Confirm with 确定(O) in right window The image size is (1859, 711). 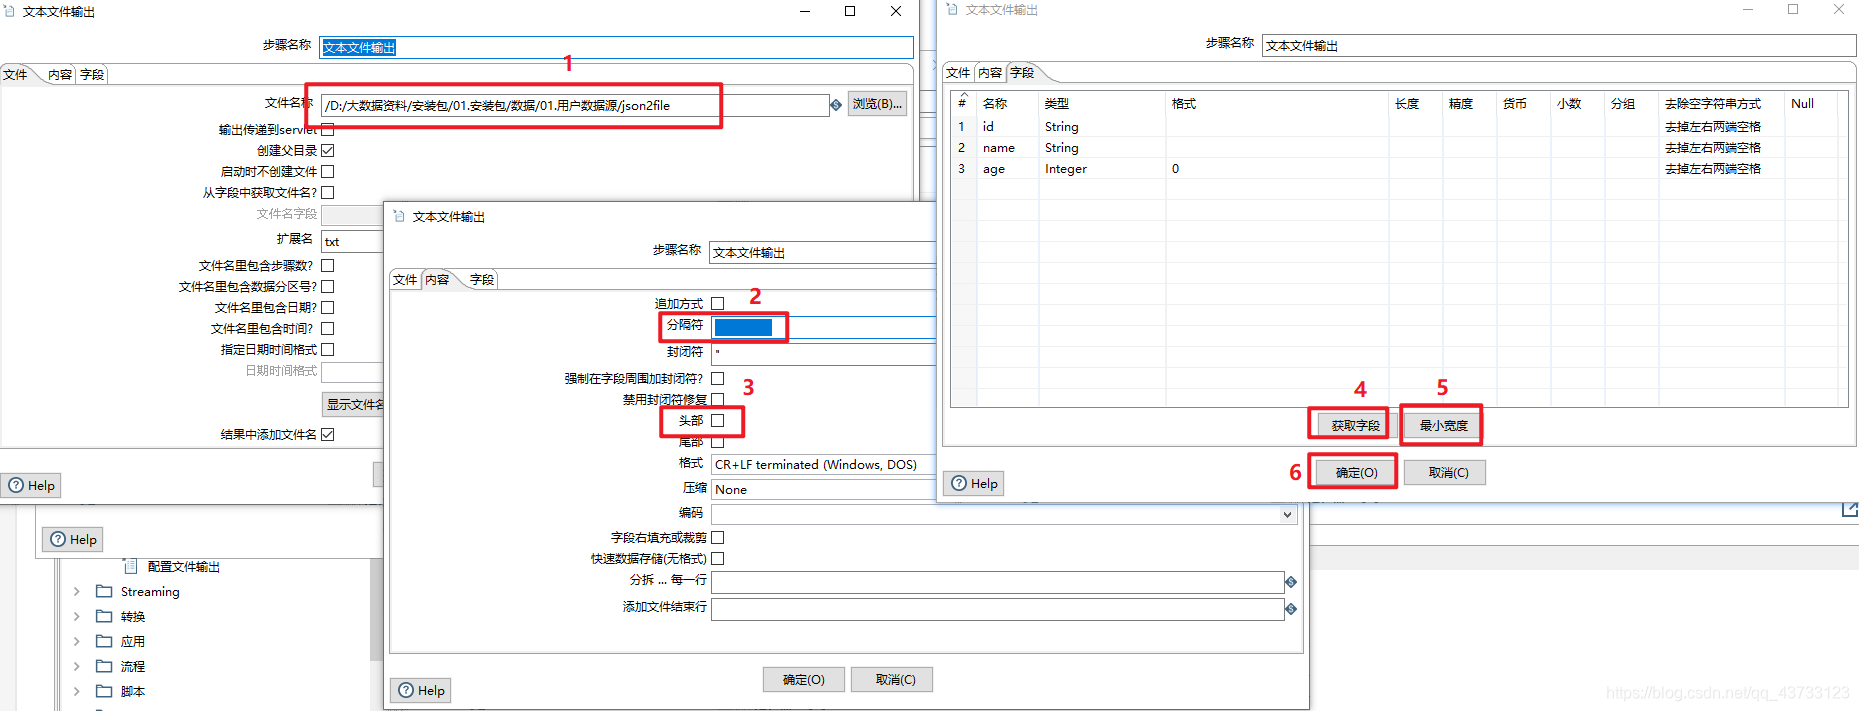(x=1356, y=472)
